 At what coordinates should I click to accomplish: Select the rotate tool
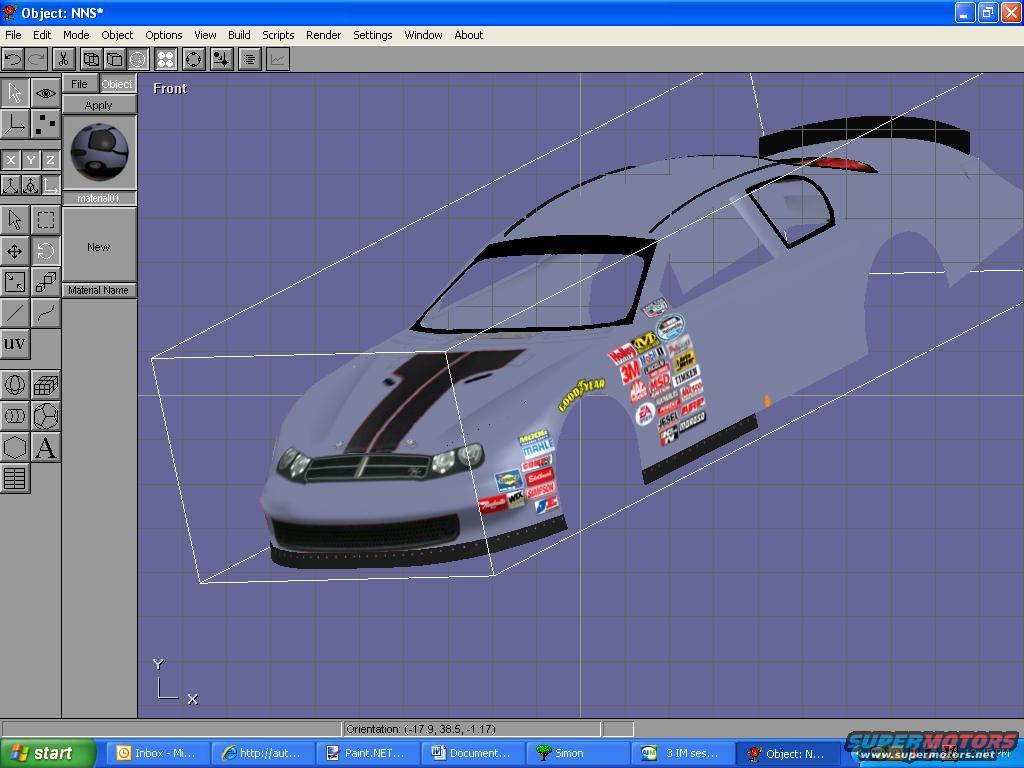(46, 251)
